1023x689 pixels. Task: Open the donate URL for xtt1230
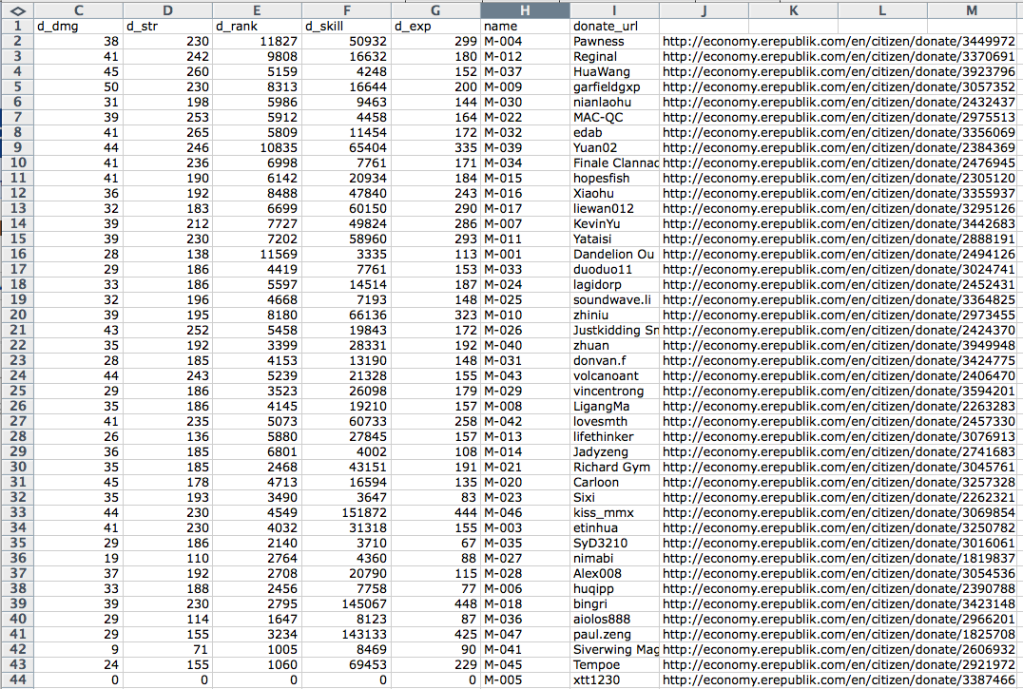tap(838, 680)
